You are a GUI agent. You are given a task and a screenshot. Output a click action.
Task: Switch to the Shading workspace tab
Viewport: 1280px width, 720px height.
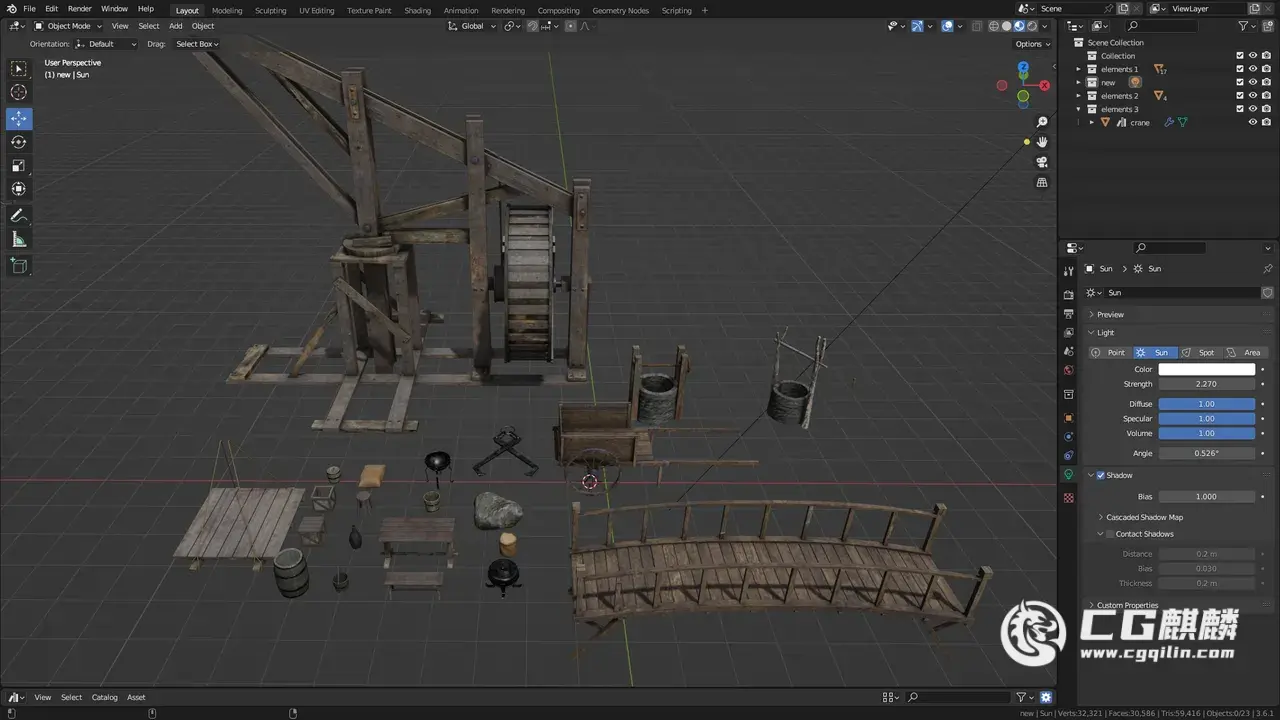point(417,10)
